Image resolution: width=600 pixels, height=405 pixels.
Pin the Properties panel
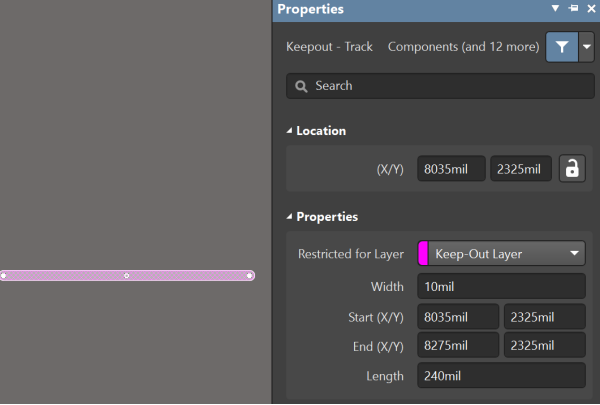click(x=573, y=9)
